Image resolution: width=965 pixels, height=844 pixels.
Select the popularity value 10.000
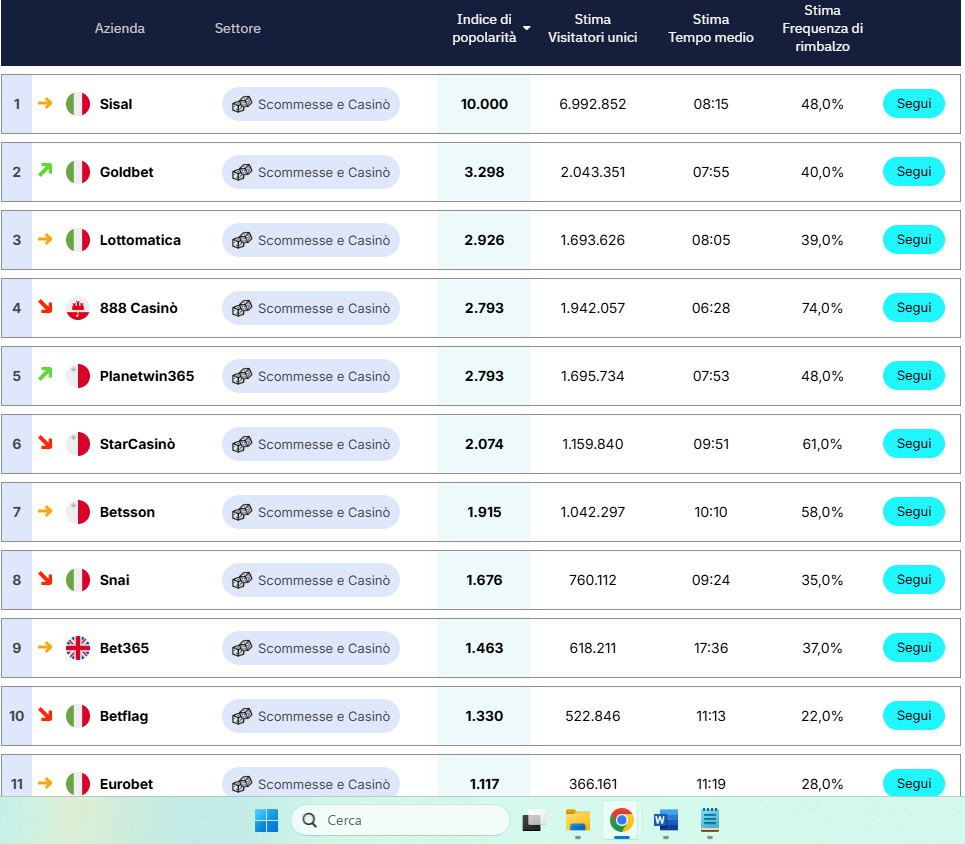point(484,104)
